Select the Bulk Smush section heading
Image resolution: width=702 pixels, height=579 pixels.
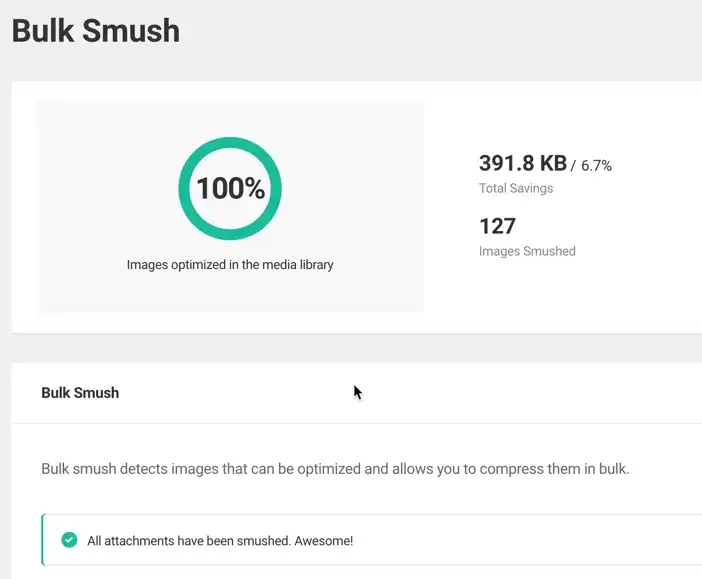[80, 393]
